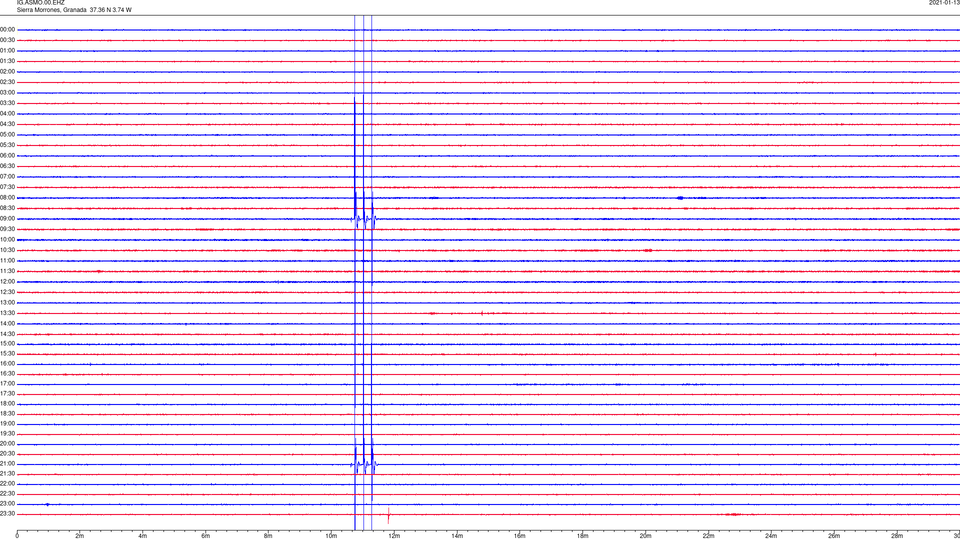Select the 21:00 trace time label

(7, 464)
